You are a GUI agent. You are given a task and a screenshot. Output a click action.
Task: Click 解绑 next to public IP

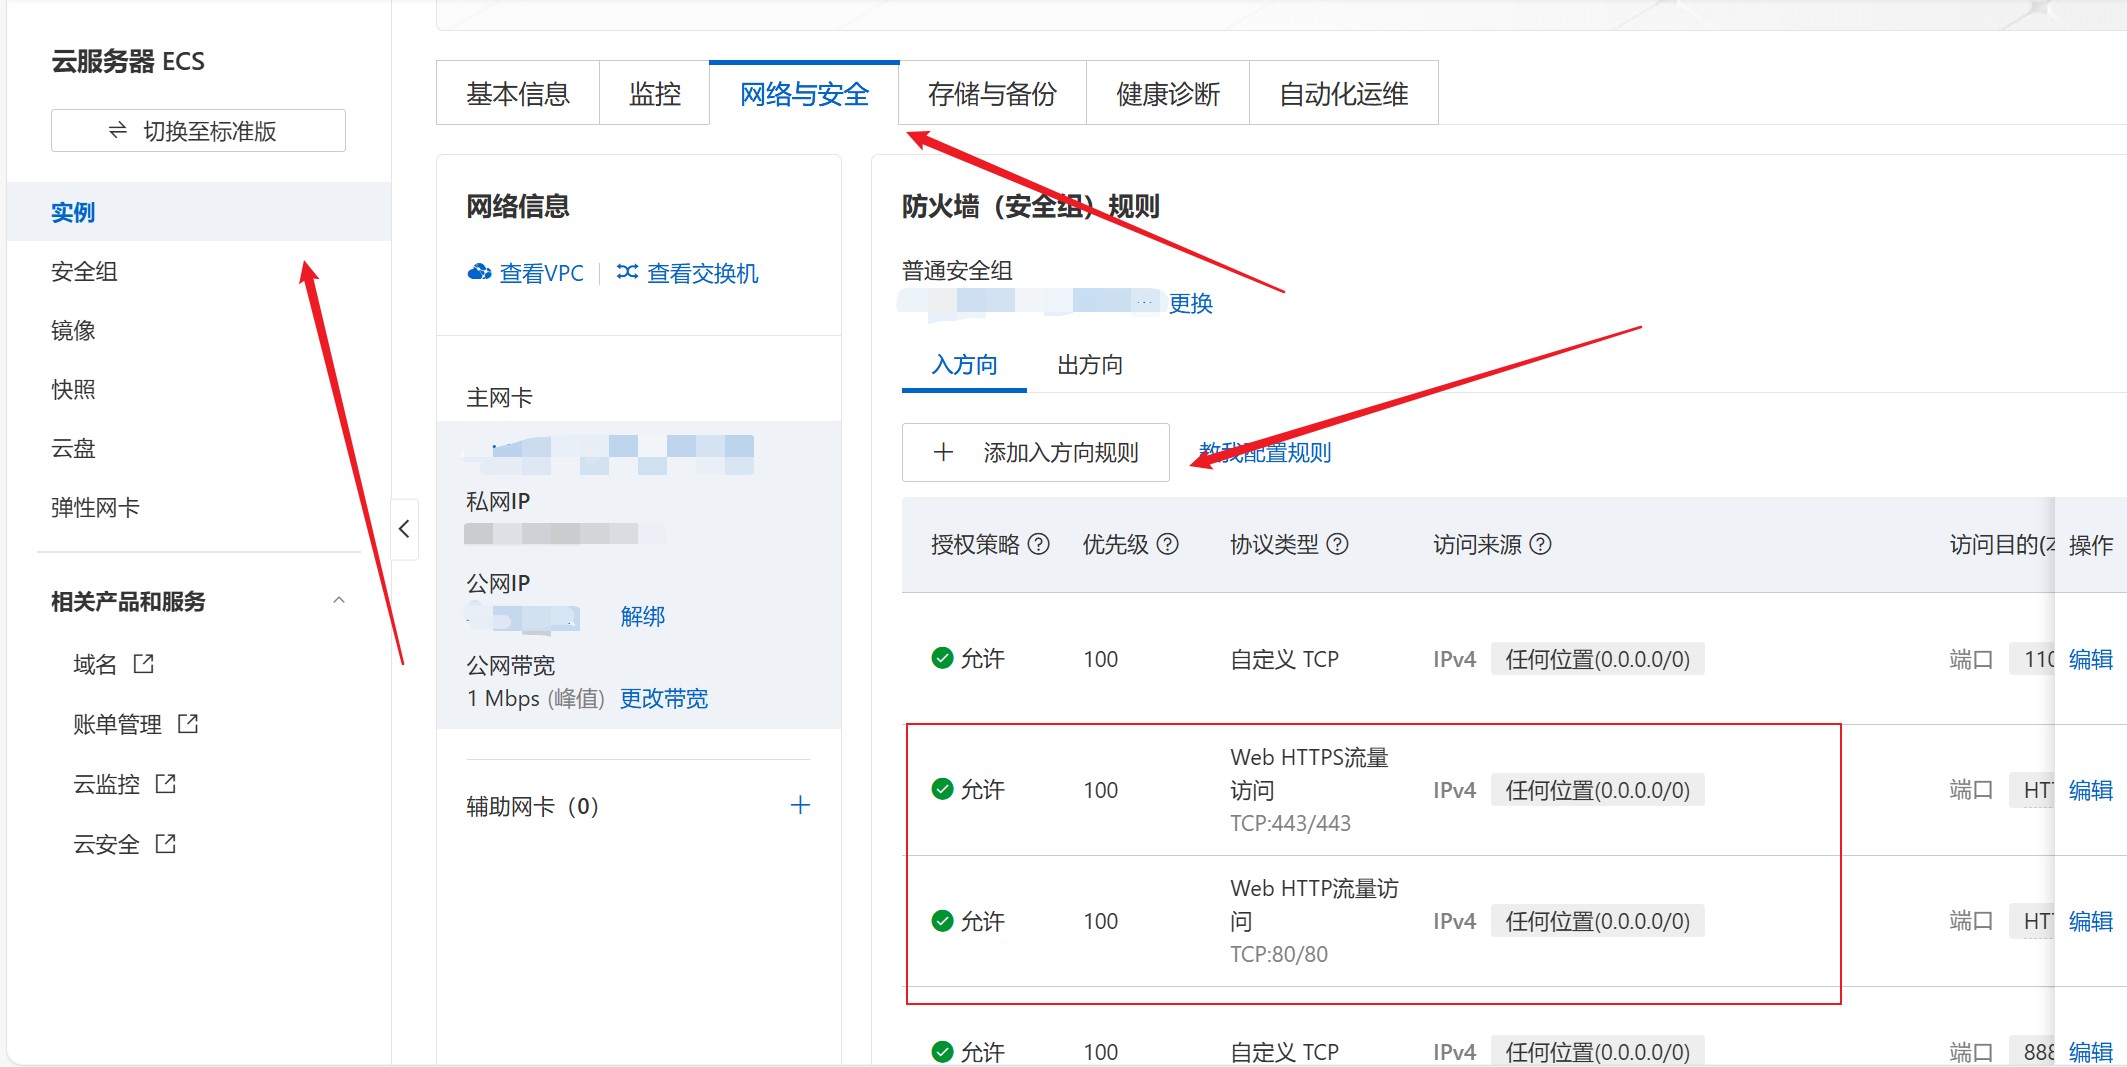coord(642,616)
